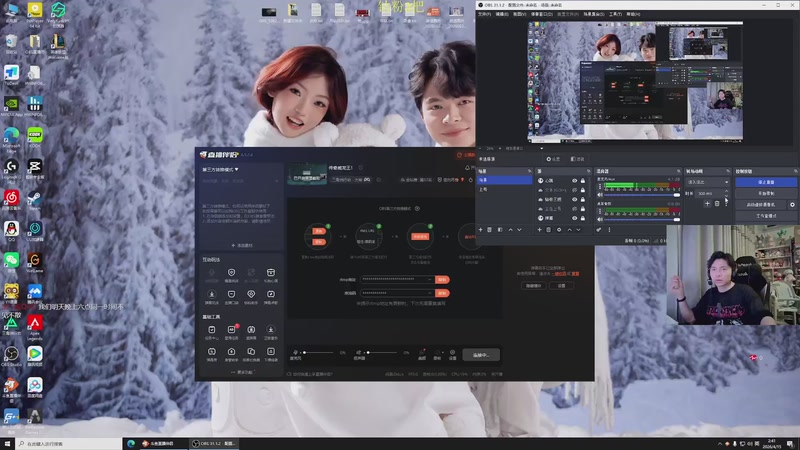This screenshot has width=800, height=450.
Task: Toggle lock on third OBS source
Action: click(x=583, y=199)
